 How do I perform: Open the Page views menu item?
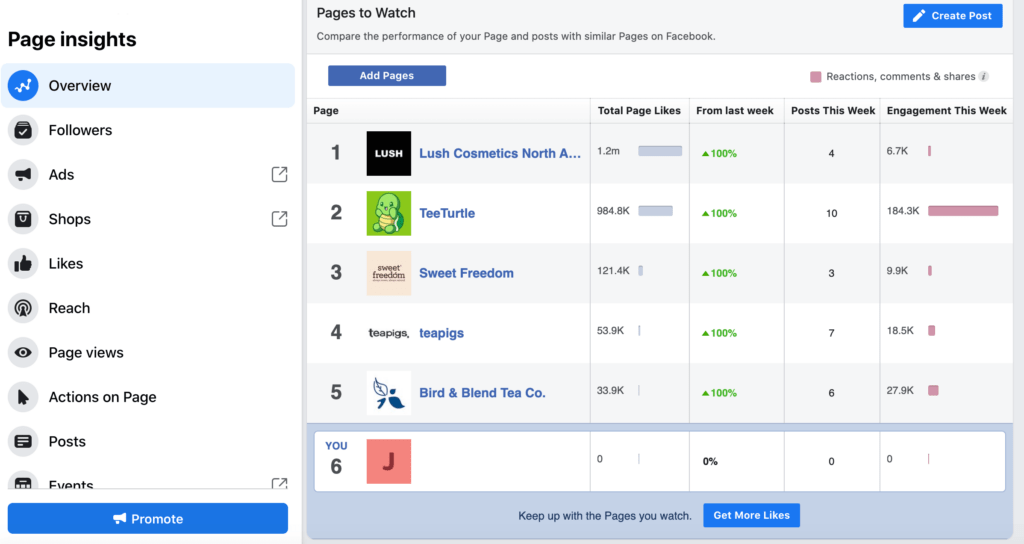pyautogui.click(x=148, y=353)
